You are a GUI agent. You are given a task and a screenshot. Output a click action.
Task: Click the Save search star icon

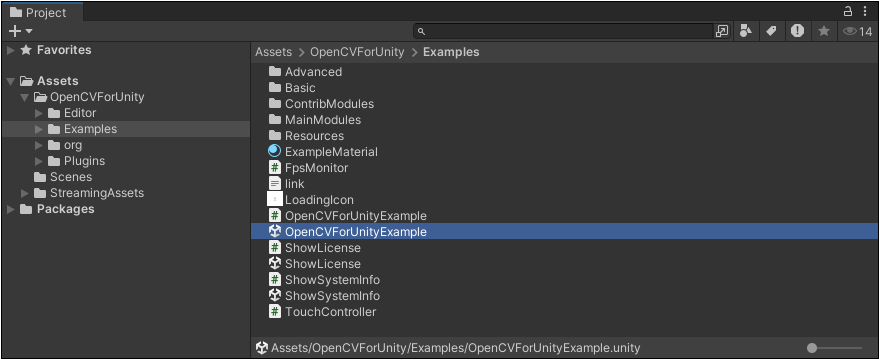824,31
